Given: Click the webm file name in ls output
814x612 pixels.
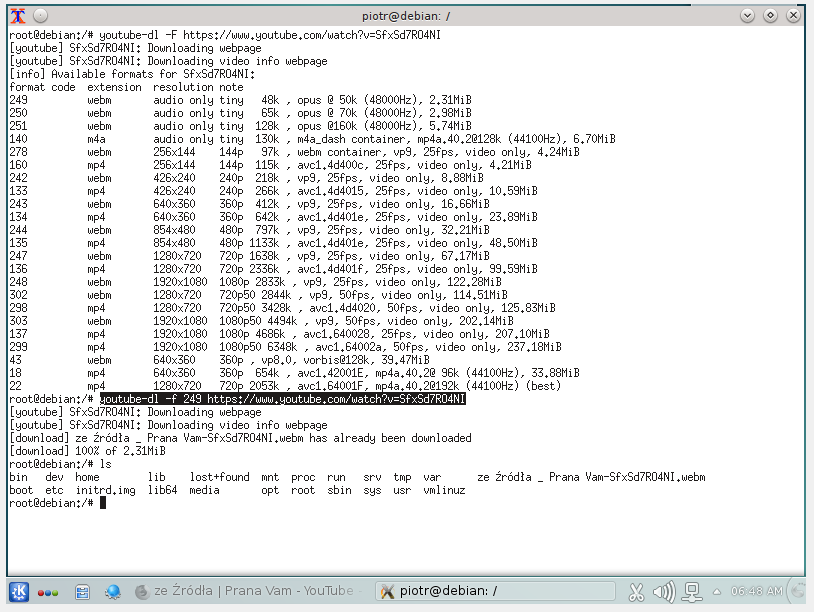Looking at the screenshot, I should pos(591,477).
